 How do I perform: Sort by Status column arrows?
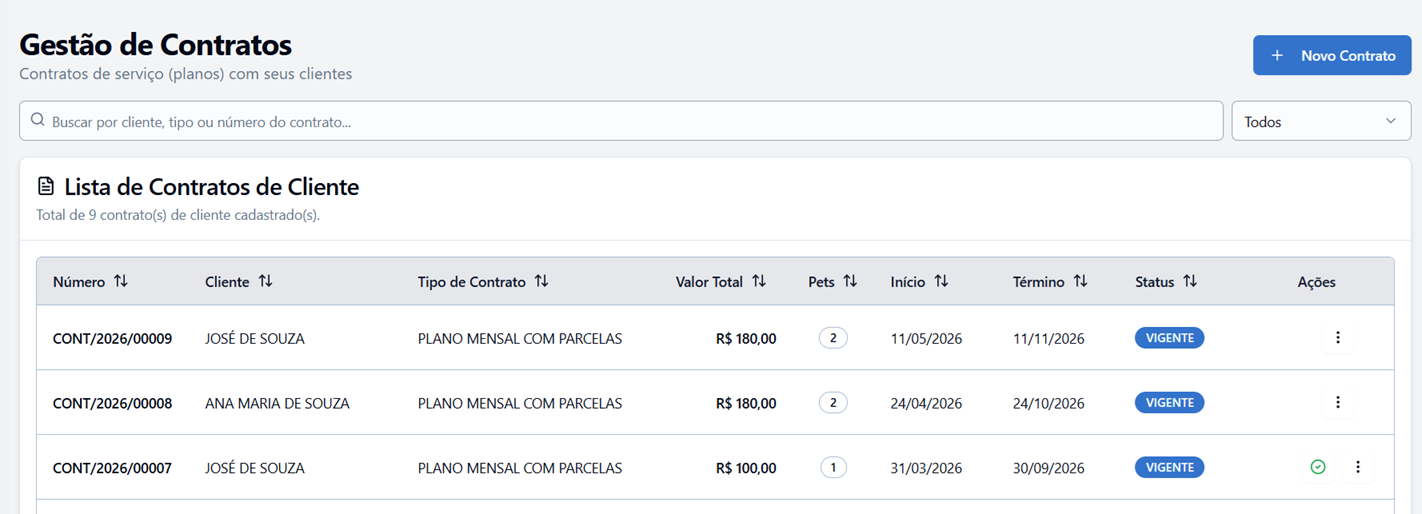[1190, 281]
